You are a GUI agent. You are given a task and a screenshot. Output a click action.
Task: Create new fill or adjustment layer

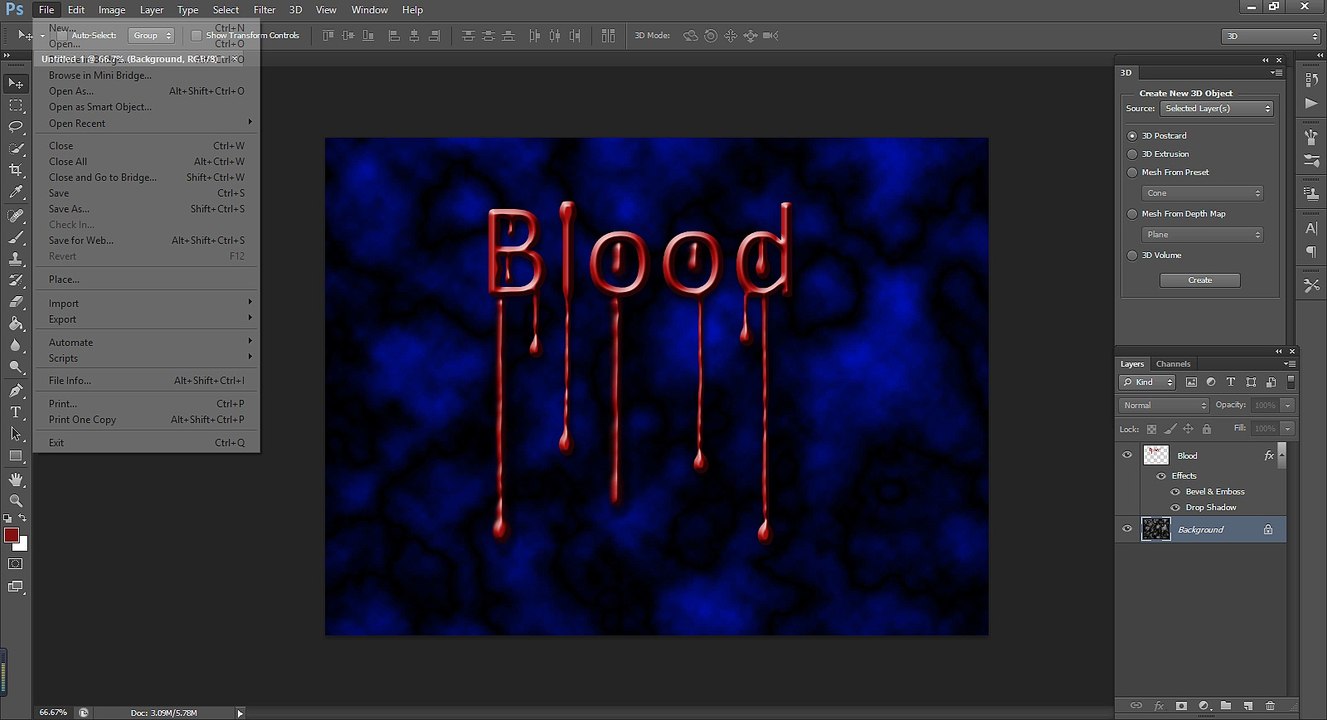(1204, 706)
